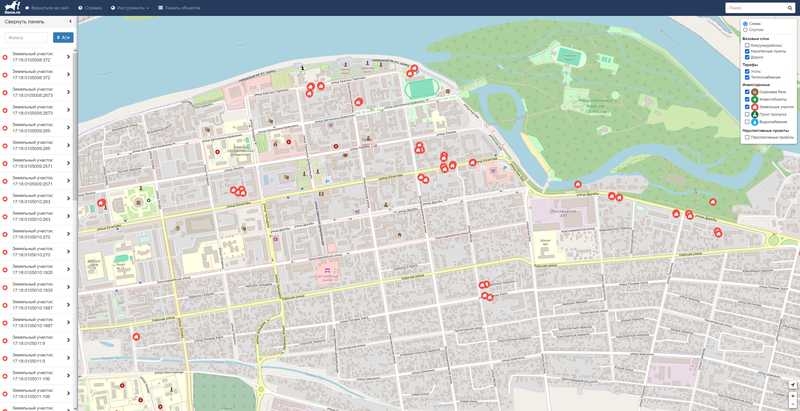Click the site logo in the top-left corner
This screenshot has height=411, width=800.
12,7
